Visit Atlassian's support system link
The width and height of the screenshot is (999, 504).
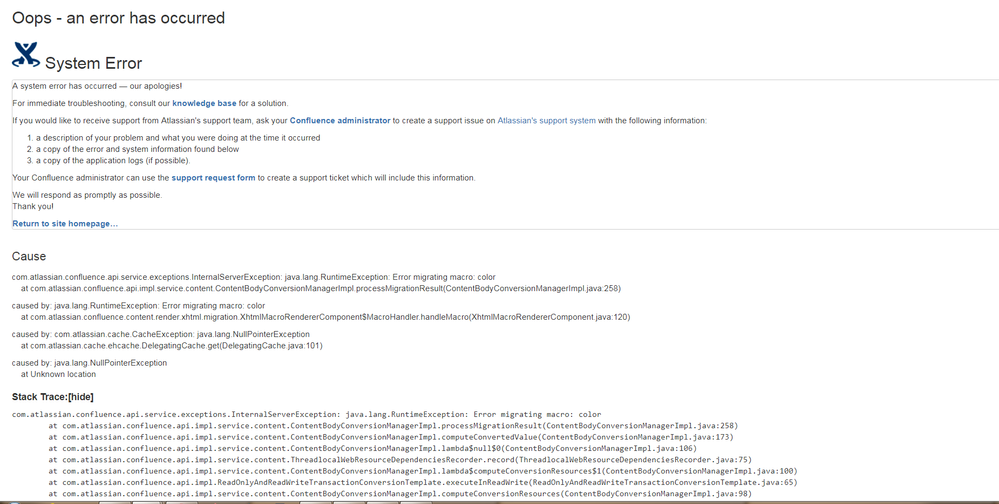546,120
